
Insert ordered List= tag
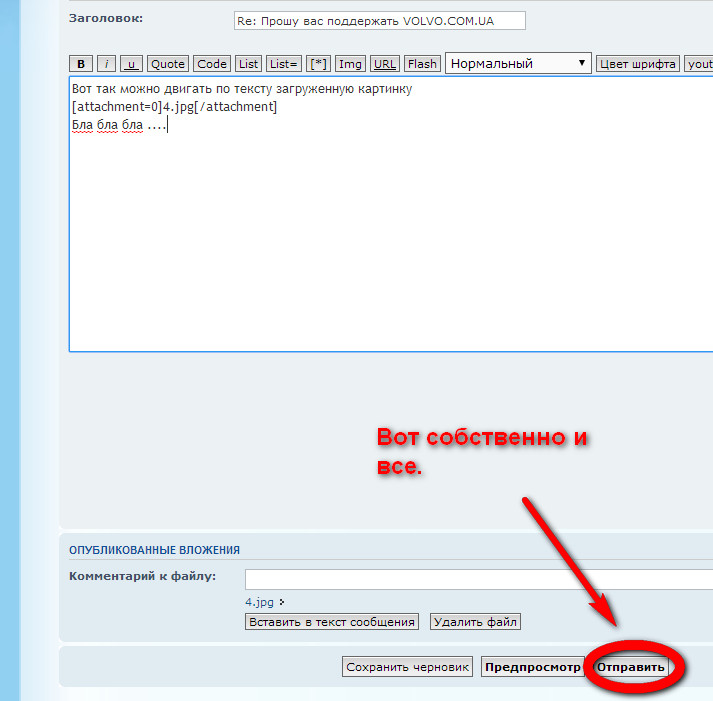point(284,63)
